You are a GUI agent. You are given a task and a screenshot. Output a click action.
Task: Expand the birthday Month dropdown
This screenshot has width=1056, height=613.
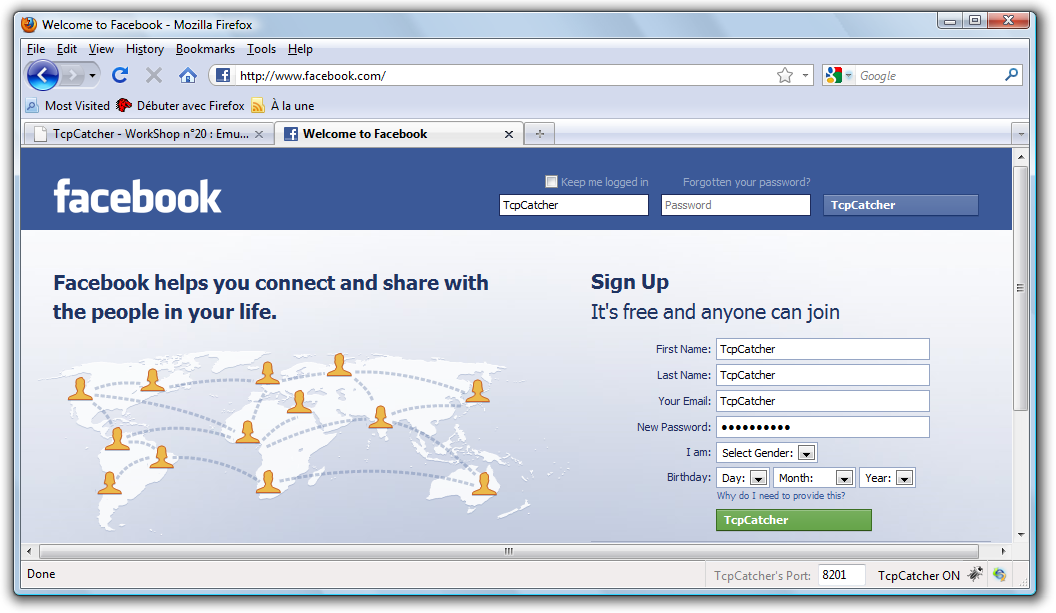click(x=844, y=478)
